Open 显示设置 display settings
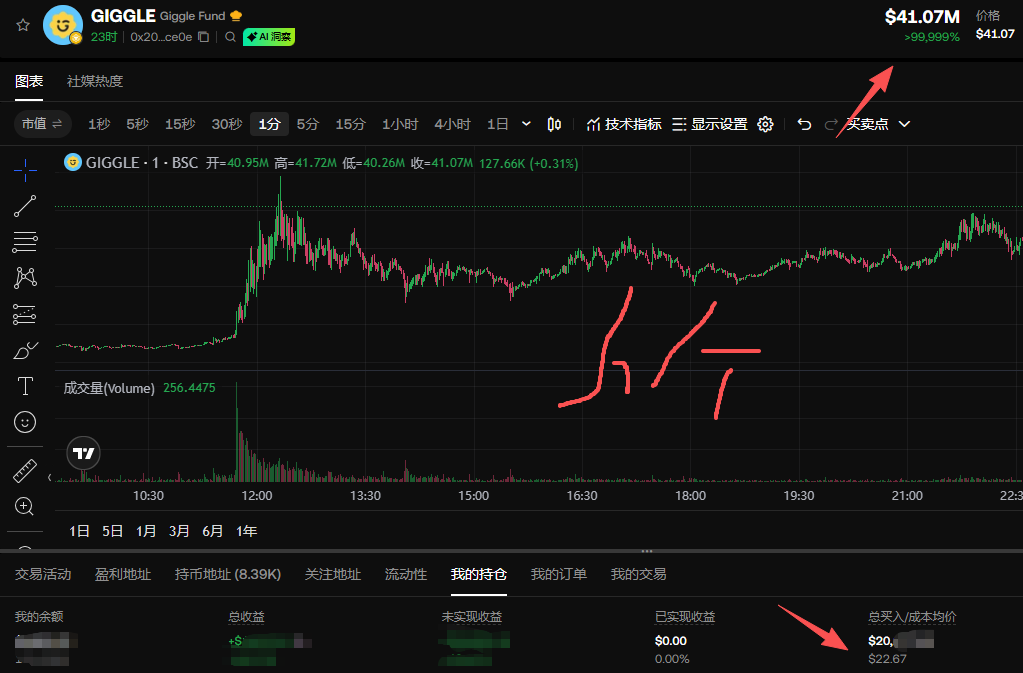This screenshot has width=1023, height=673. coord(710,124)
